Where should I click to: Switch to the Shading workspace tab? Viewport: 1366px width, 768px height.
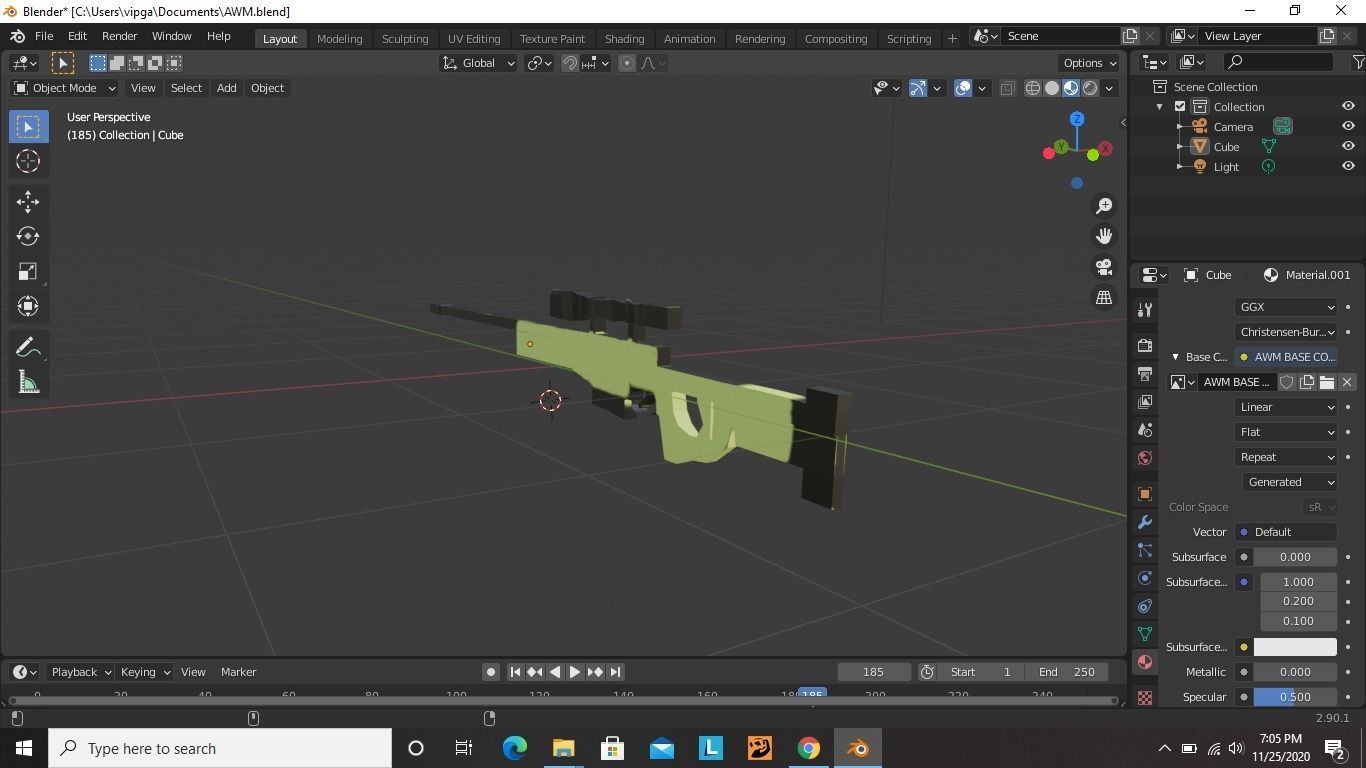624,38
